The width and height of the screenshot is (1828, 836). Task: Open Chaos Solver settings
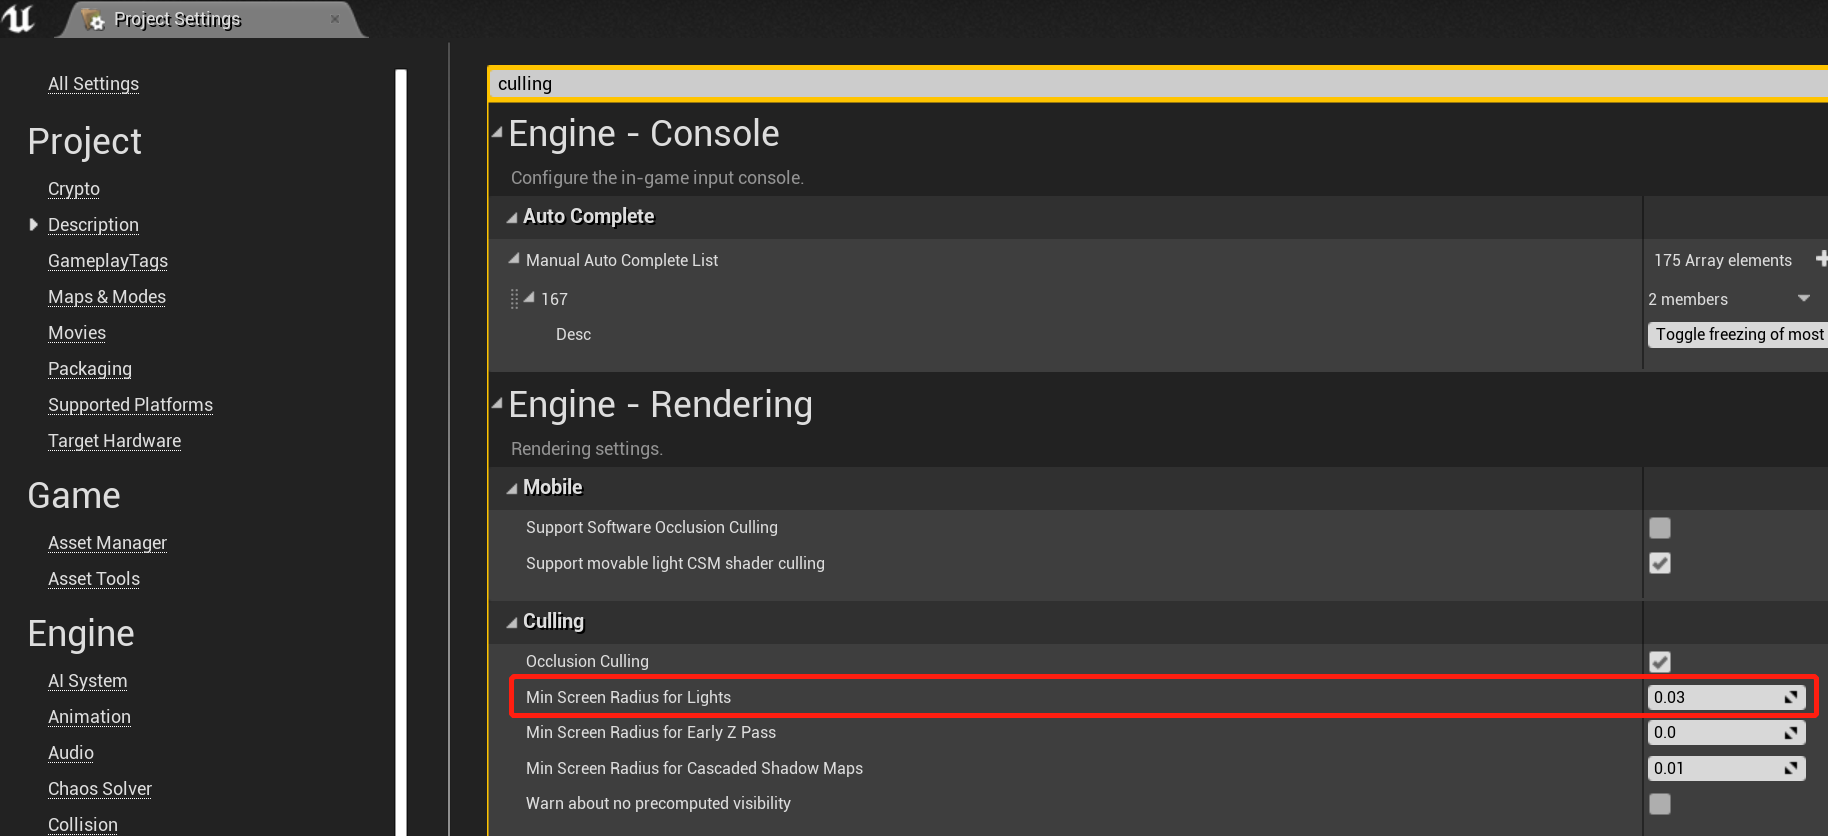coord(100,789)
